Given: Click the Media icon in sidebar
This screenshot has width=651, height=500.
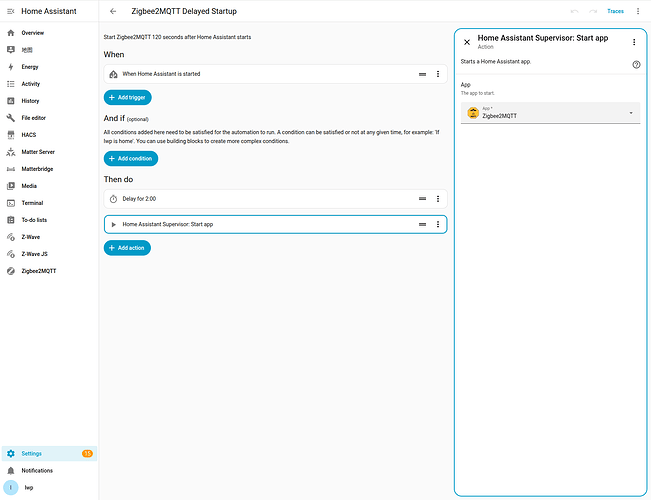Looking at the screenshot, I should [x=11, y=186].
